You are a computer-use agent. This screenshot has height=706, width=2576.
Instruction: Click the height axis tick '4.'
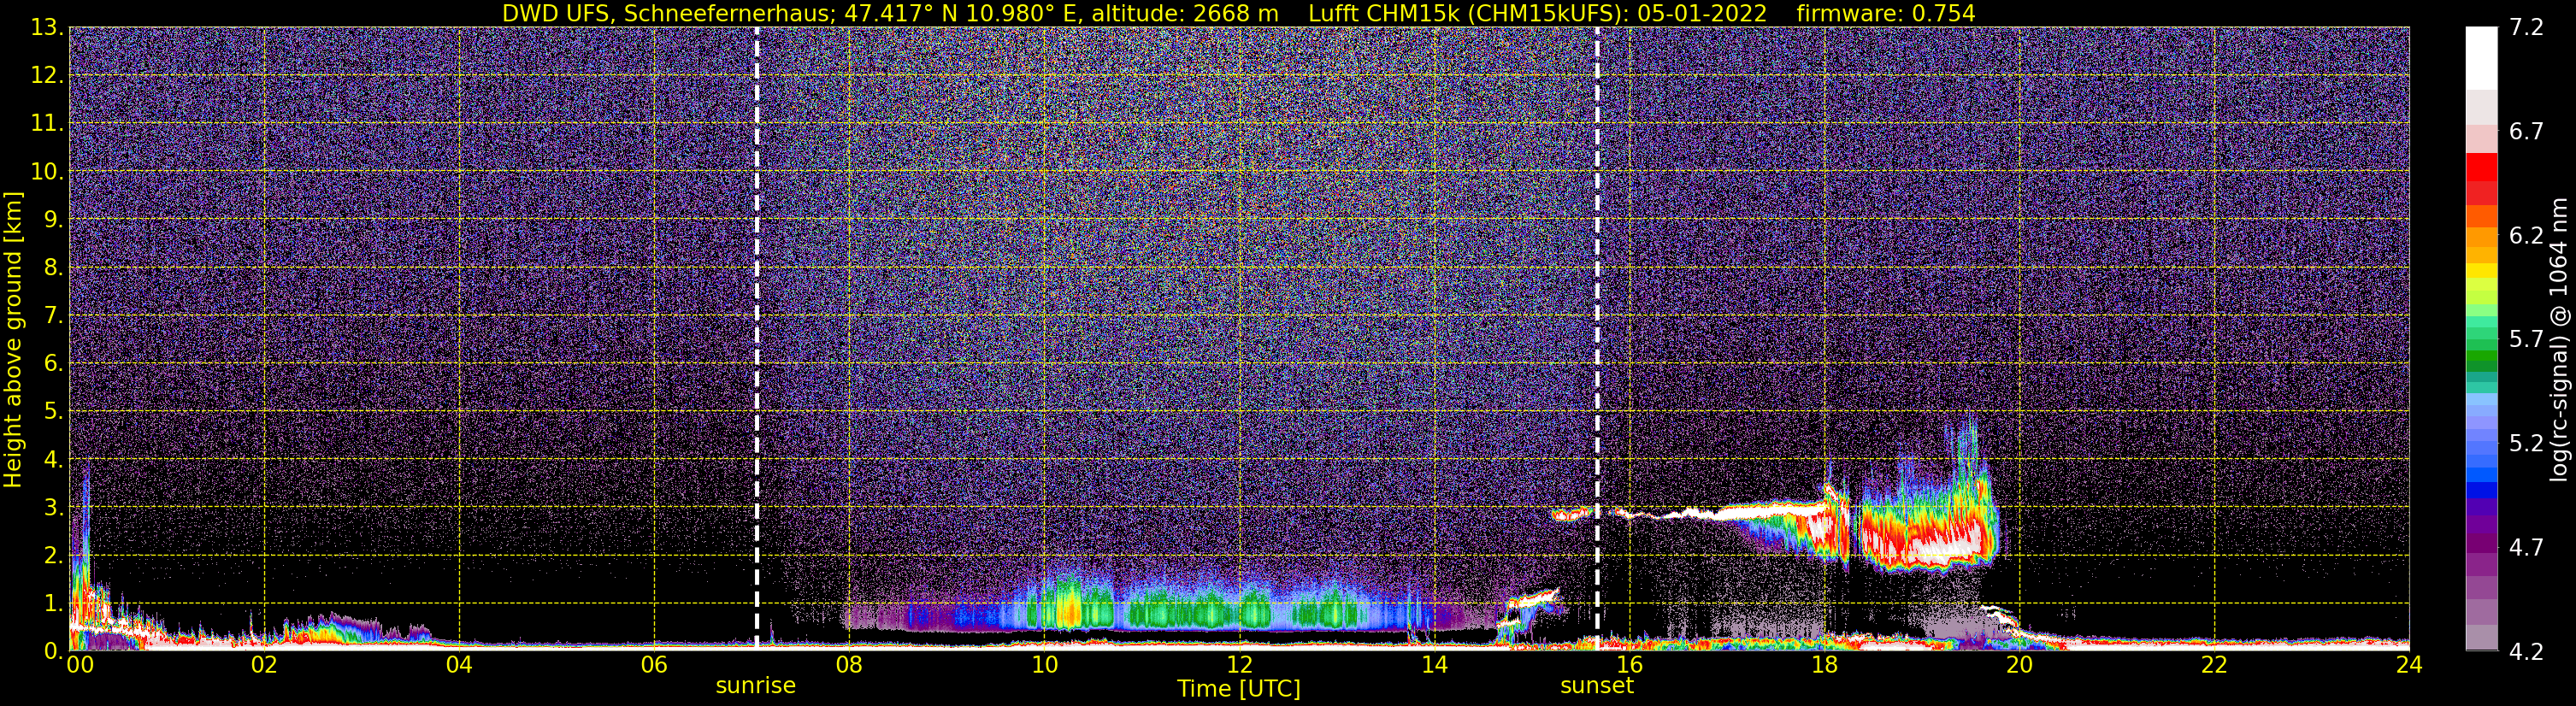53,460
